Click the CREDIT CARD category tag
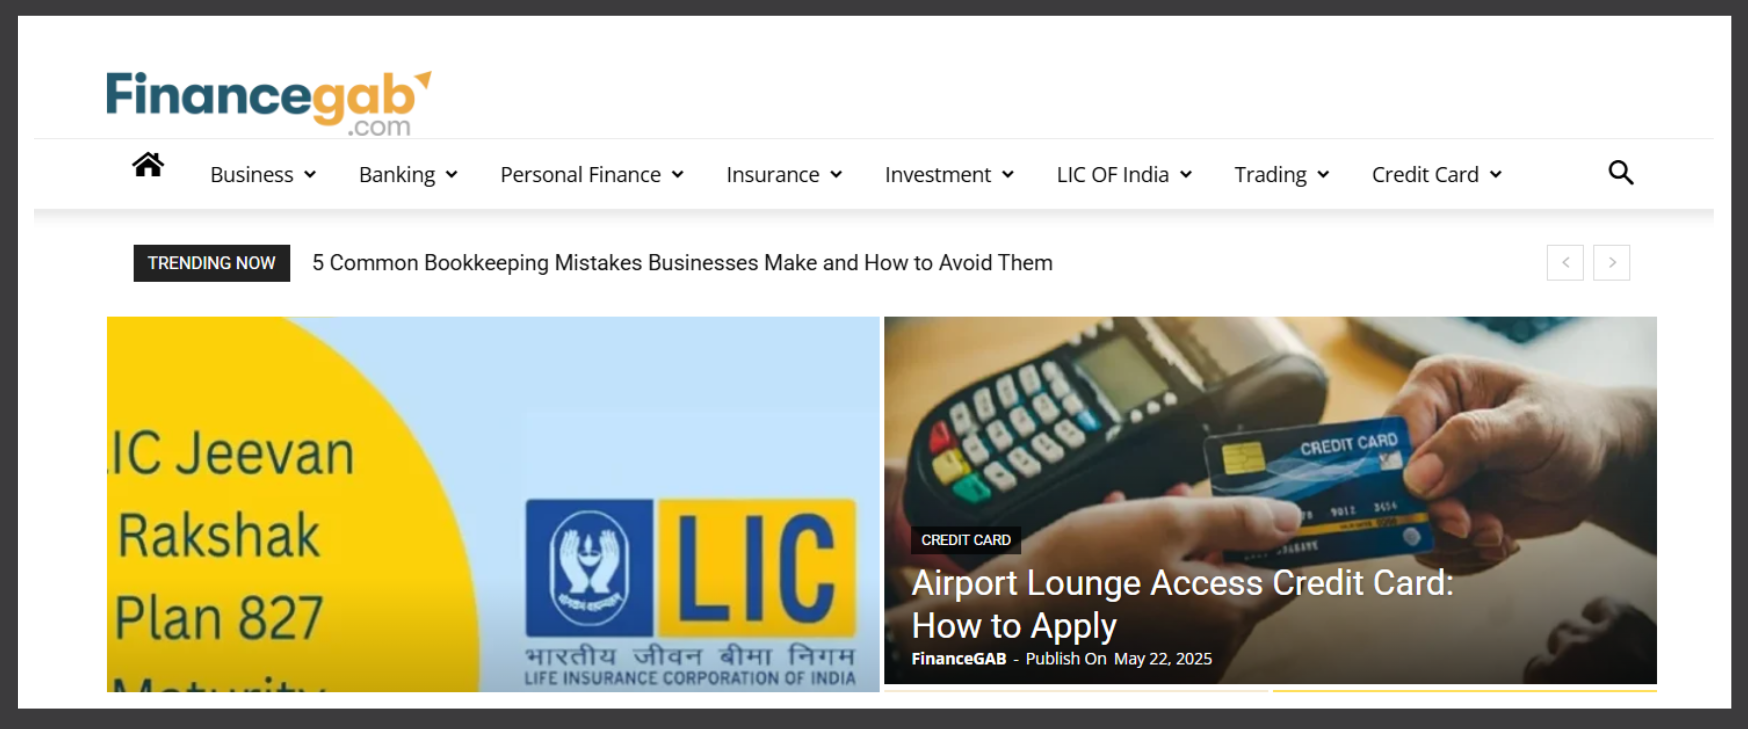Image resolution: width=1748 pixels, height=729 pixels. (x=966, y=540)
